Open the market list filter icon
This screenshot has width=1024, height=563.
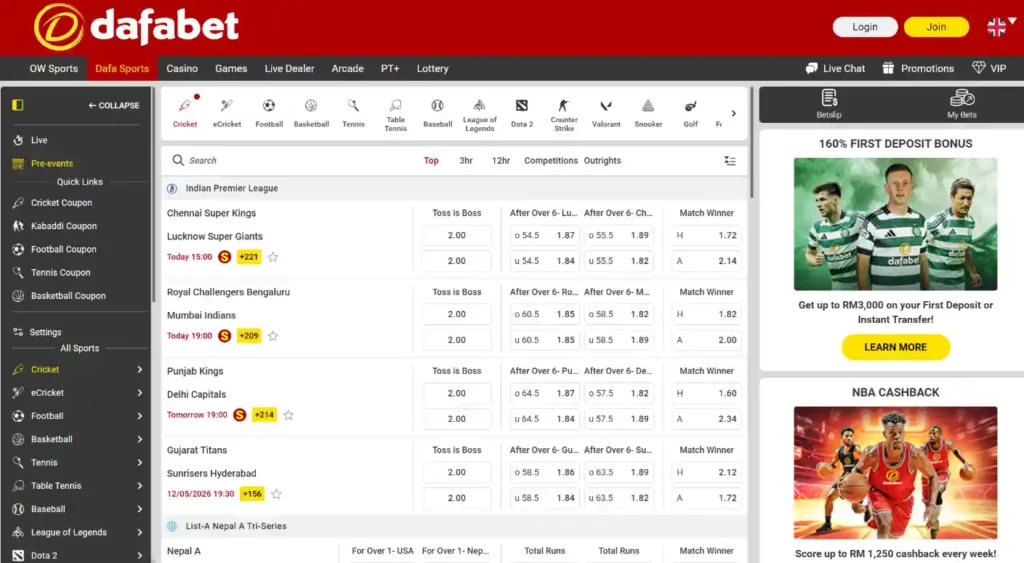coord(730,161)
